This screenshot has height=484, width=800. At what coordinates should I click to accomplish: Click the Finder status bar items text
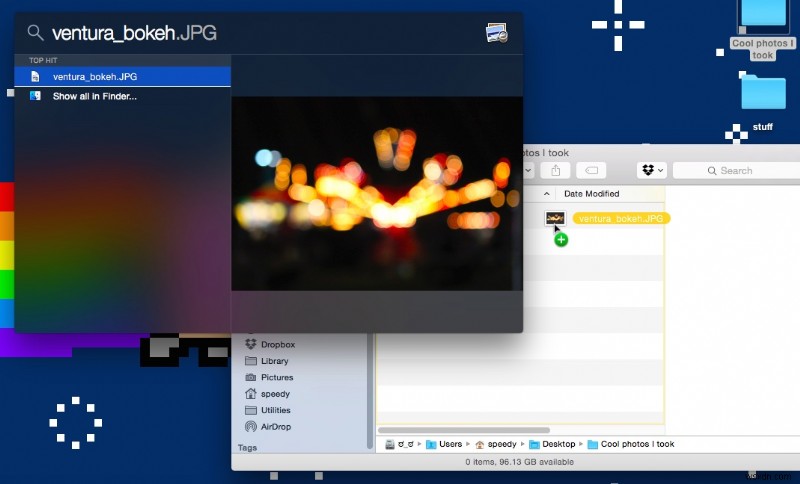click(x=519, y=462)
